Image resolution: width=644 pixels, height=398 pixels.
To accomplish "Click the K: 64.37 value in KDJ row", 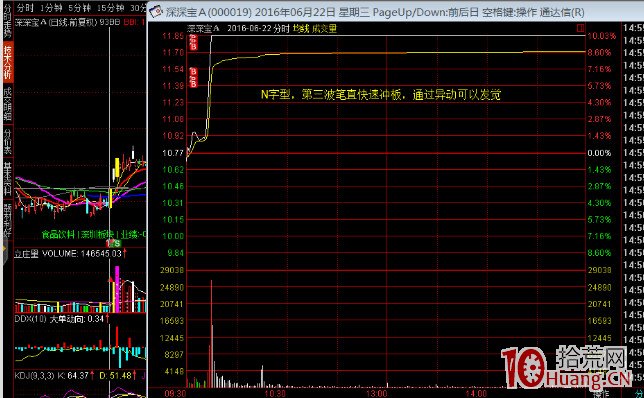I will (x=73, y=375).
